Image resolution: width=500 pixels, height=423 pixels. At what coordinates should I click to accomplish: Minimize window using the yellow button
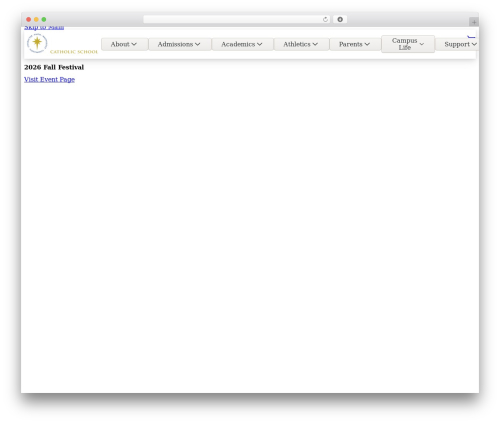pos(36,19)
